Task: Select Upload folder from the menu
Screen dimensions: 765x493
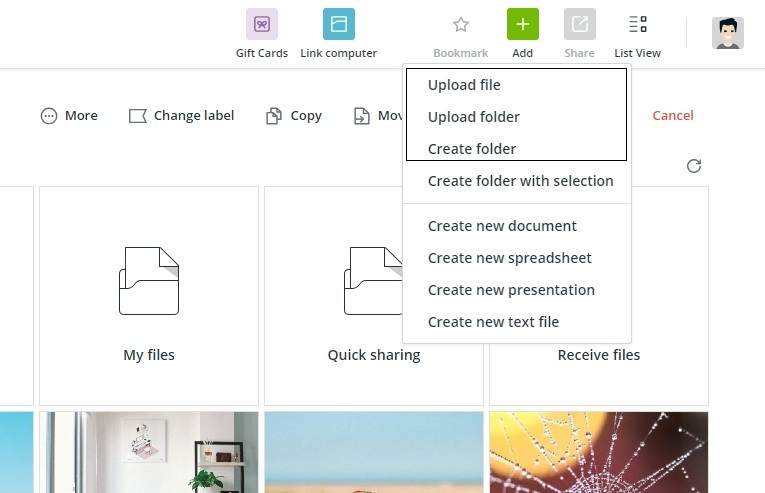Action: (x=517, y=117)
